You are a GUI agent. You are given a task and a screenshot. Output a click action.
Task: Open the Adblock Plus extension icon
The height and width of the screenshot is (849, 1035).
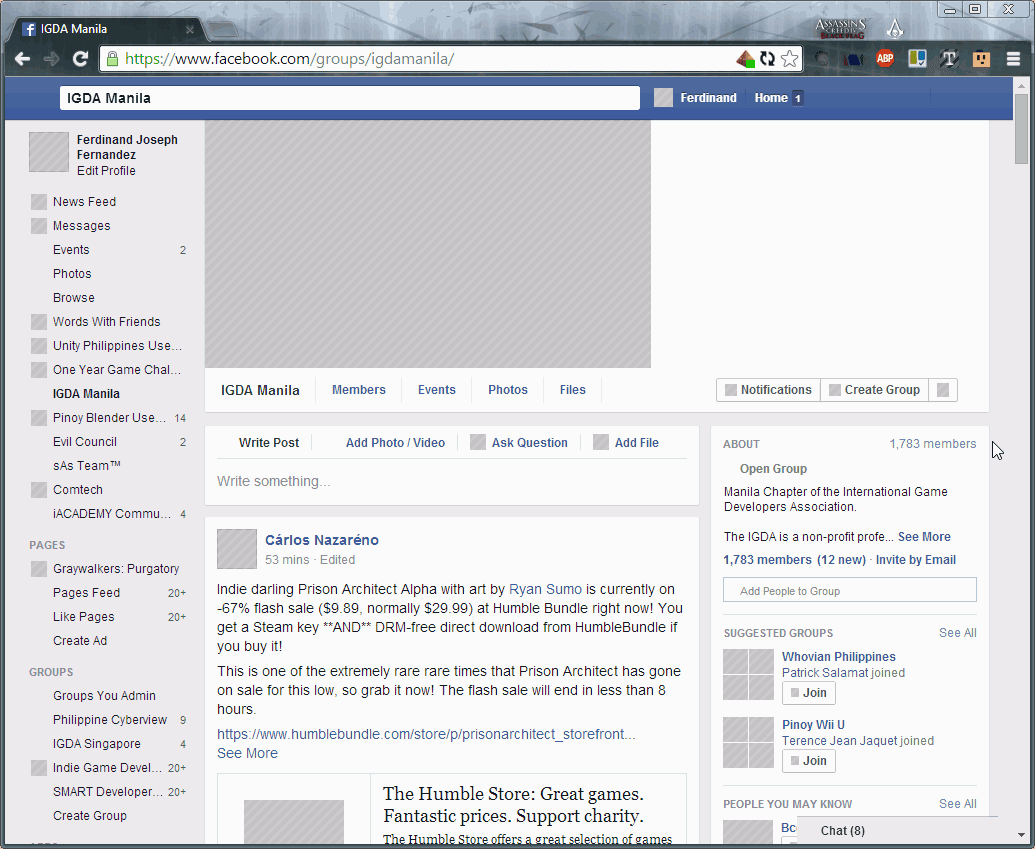pyautogui.click(x=885, y=59)
